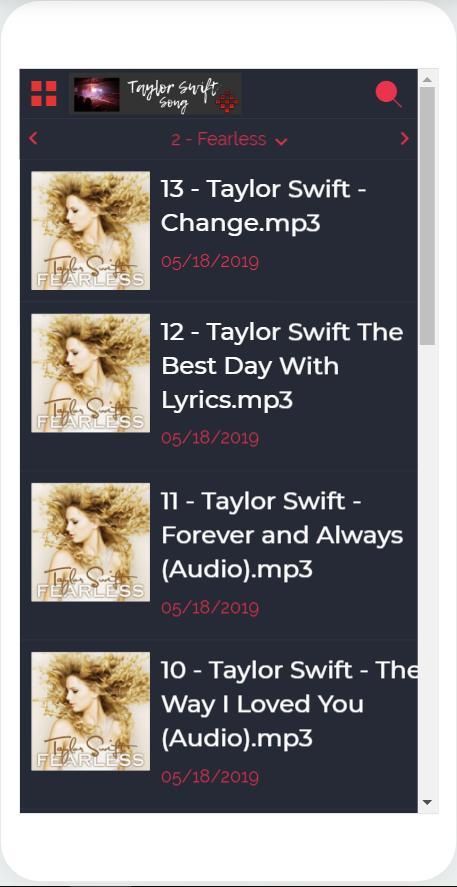Click the vertical scrollbar thumb
Screen dimensions: 457x887
click(427, 216)
